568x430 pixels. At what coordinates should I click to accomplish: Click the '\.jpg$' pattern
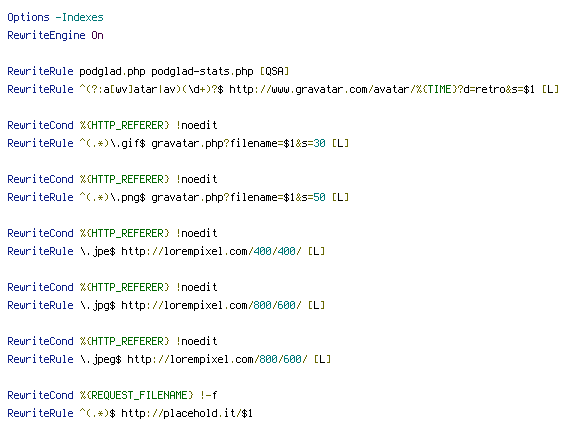97,305
